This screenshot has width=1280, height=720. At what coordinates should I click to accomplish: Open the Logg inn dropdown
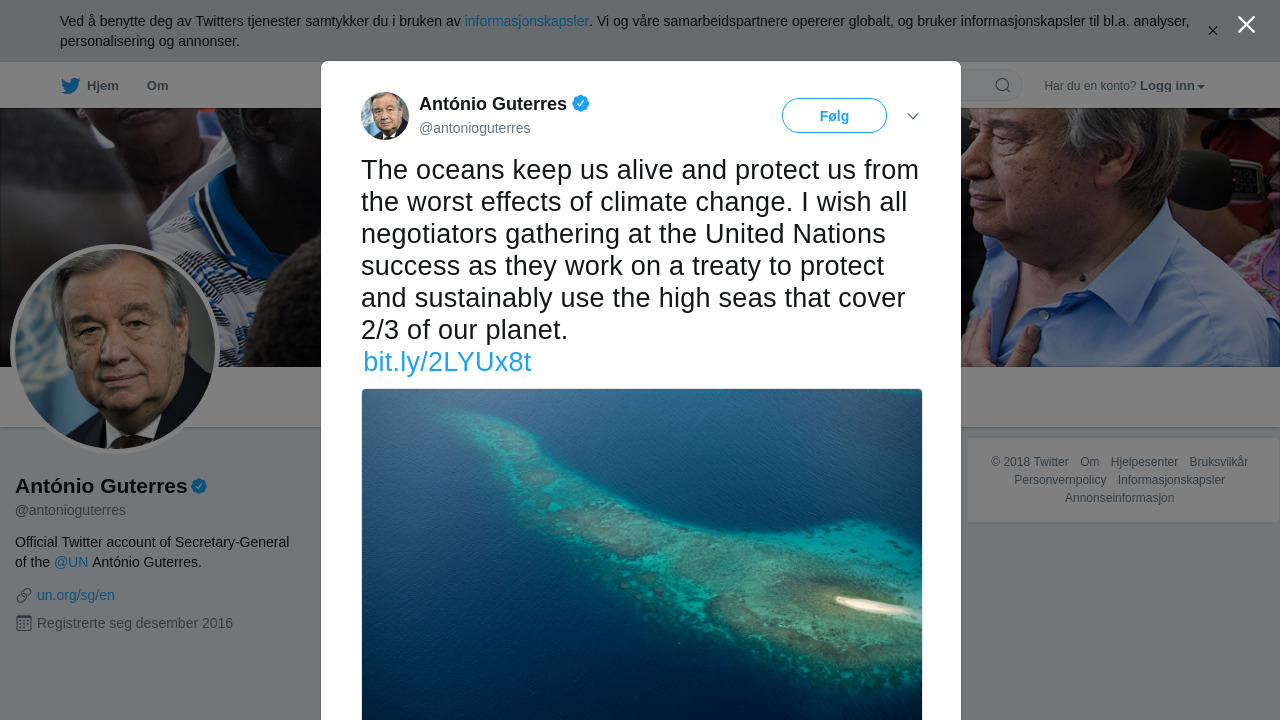[1172, 86]
